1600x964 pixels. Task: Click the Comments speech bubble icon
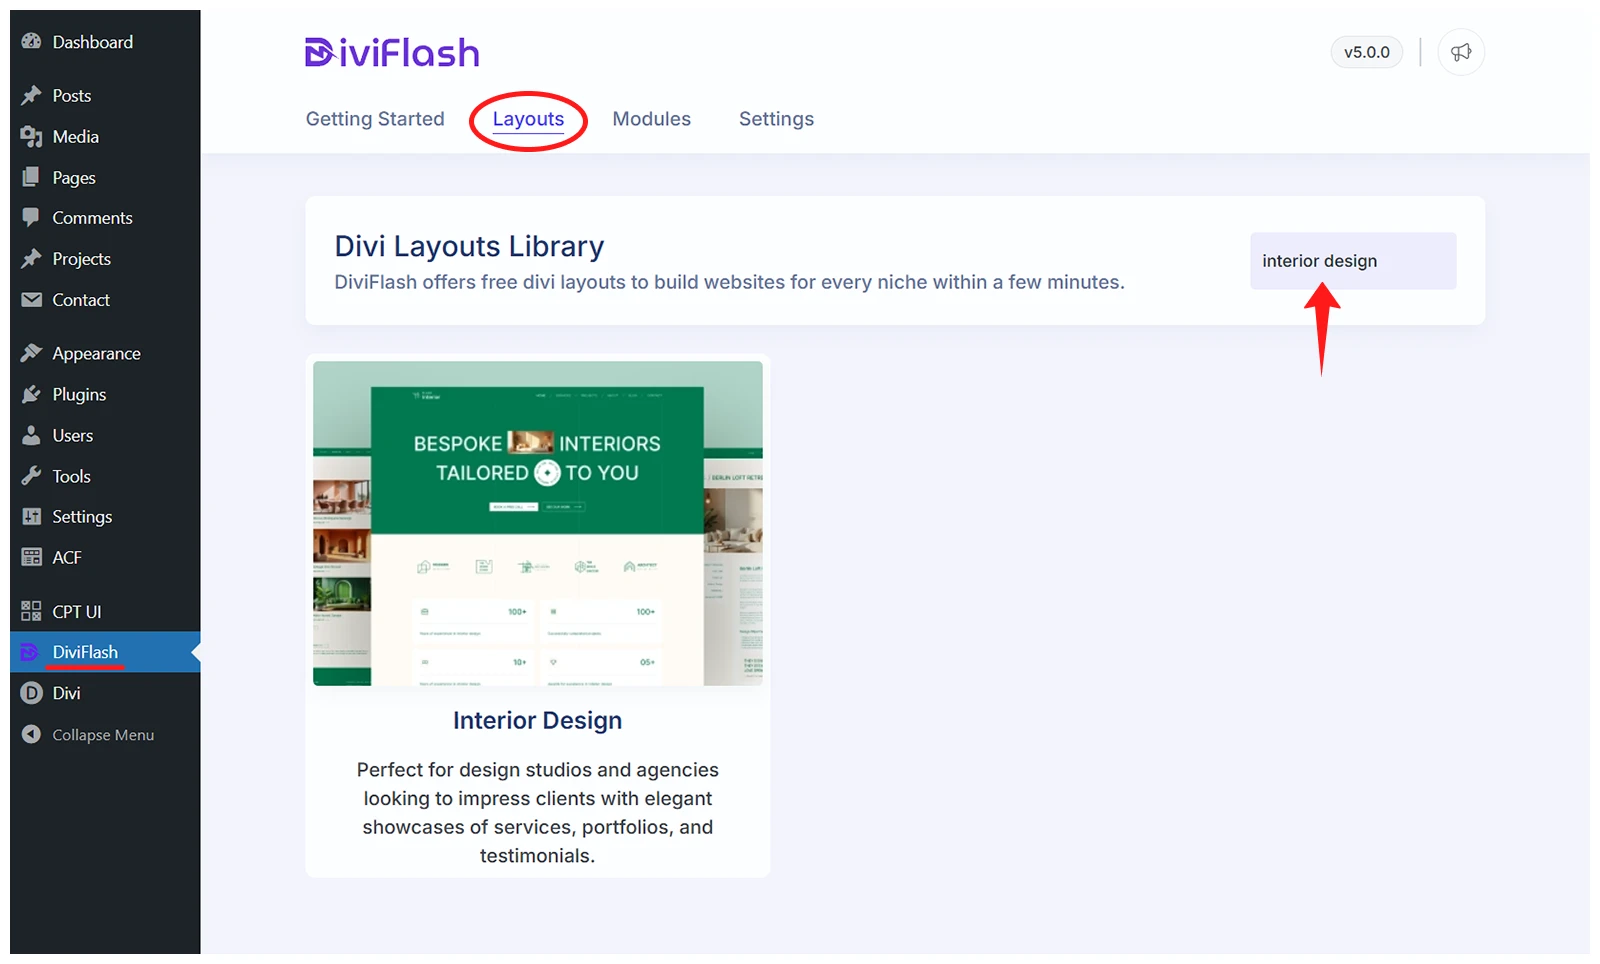click(x=32, y=218)
